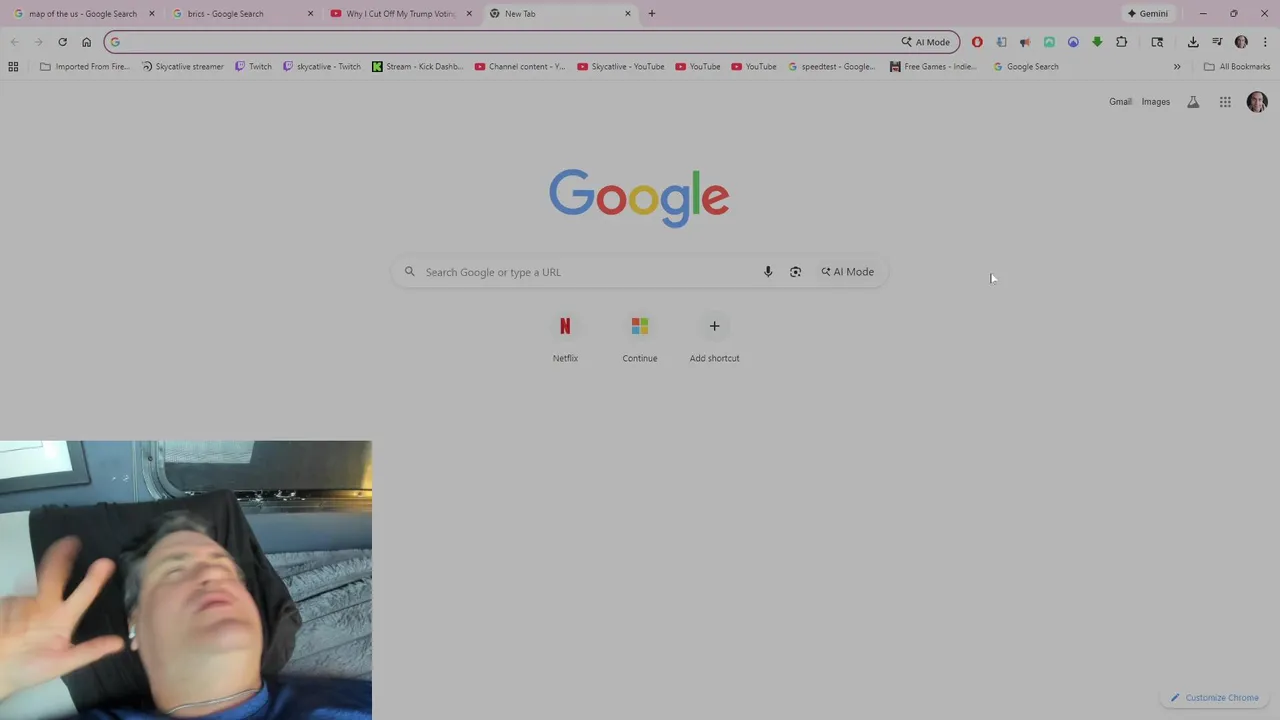Viewport: 1280px width, 720px height.
Task: Click the Google logo
Action: (x=639, y=198)
